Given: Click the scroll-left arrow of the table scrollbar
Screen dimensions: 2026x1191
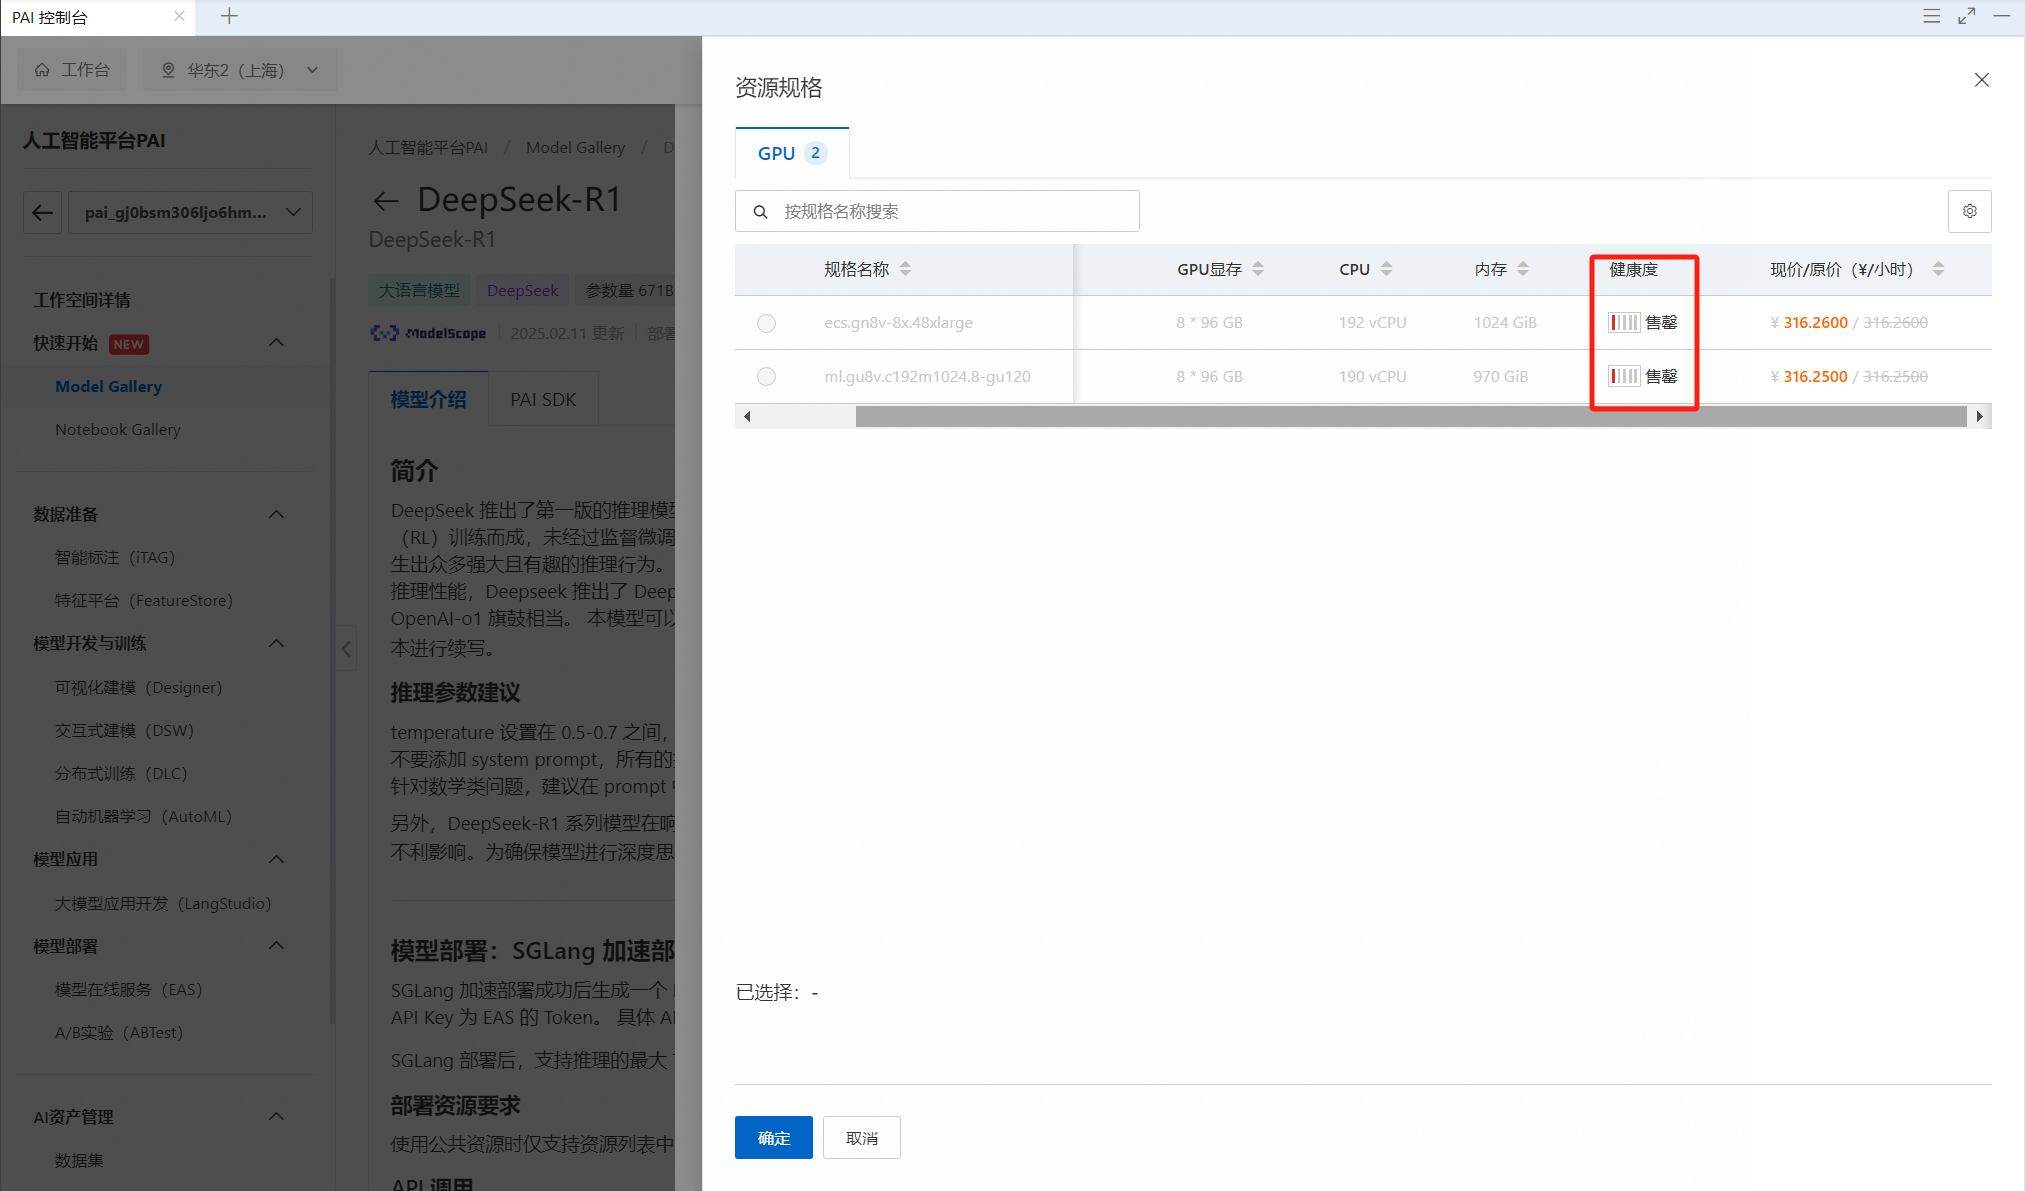Looking at the screenshot, I should click(747, 416).
